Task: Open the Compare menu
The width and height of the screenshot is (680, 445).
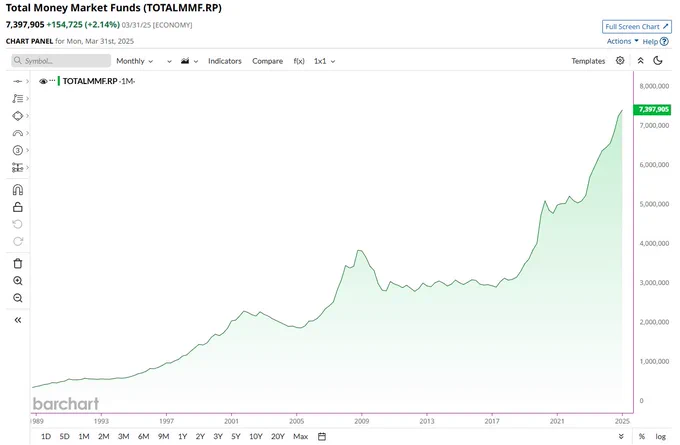Action: point(268,61)
